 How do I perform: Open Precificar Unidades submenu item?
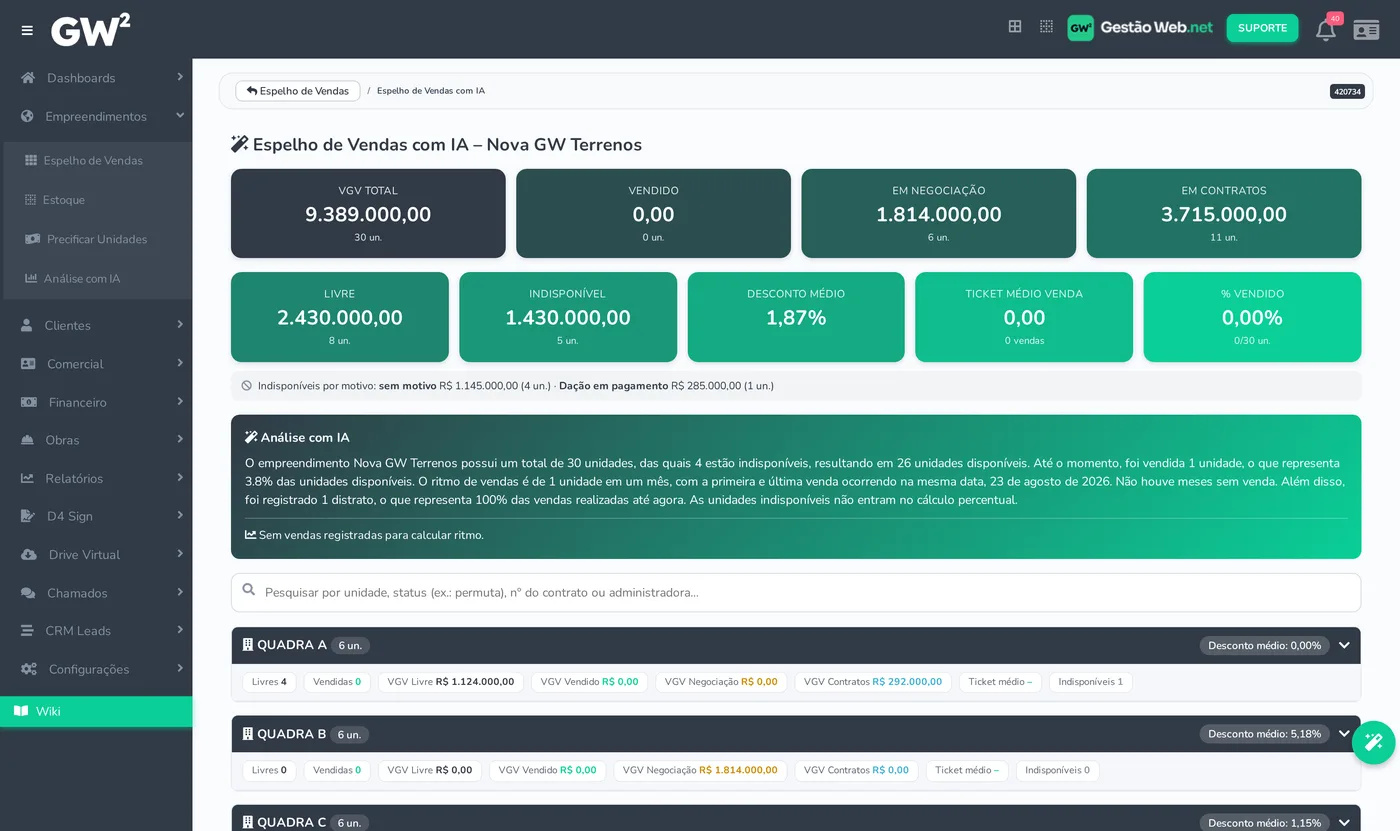pos(96,239)
